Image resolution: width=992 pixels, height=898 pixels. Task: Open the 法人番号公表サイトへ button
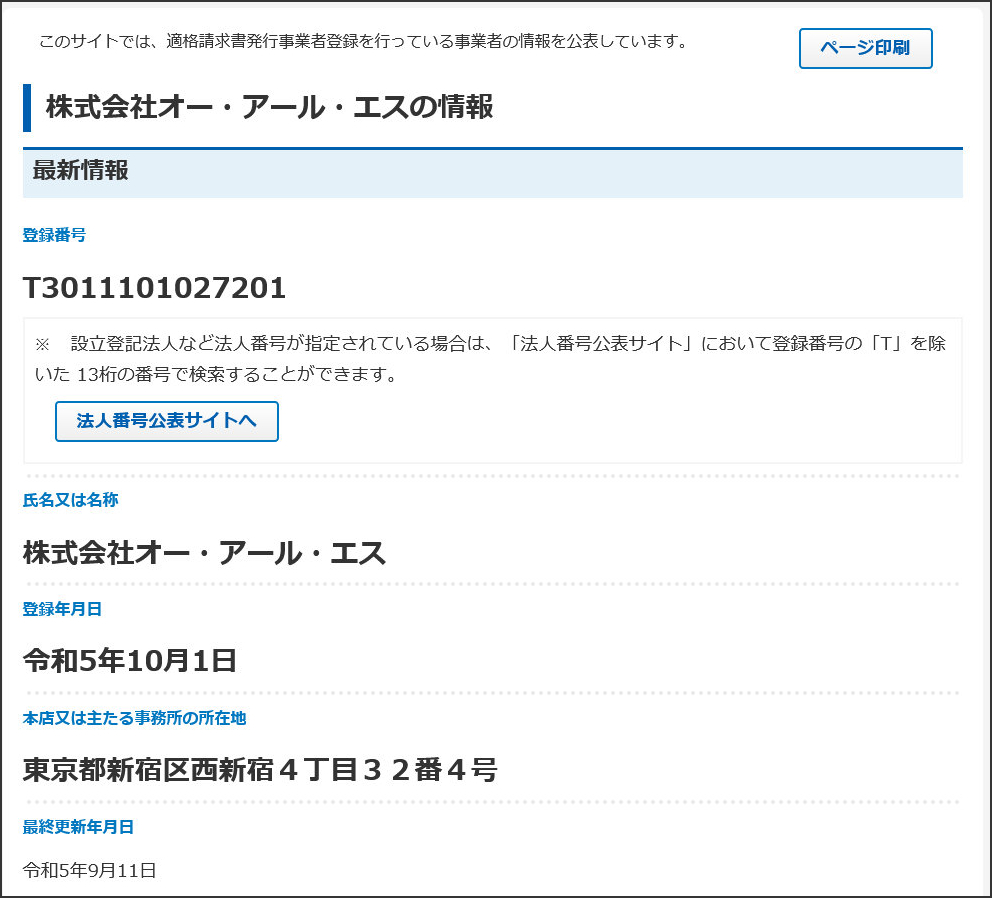[x=166, y=421]
